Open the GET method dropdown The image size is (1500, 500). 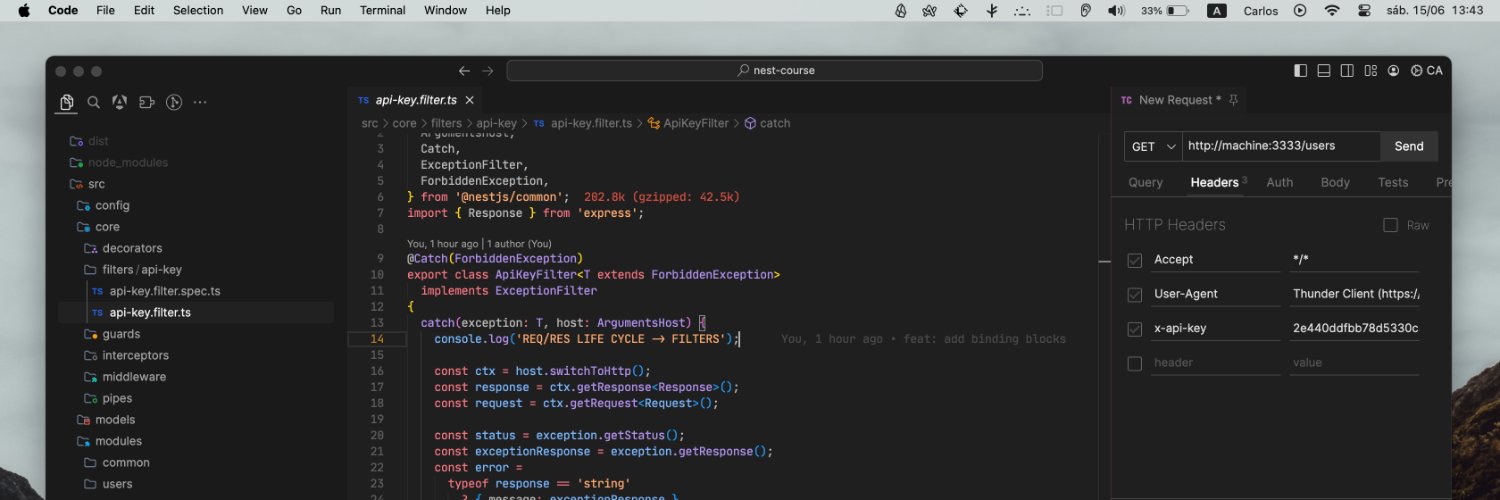(1153, 146)
